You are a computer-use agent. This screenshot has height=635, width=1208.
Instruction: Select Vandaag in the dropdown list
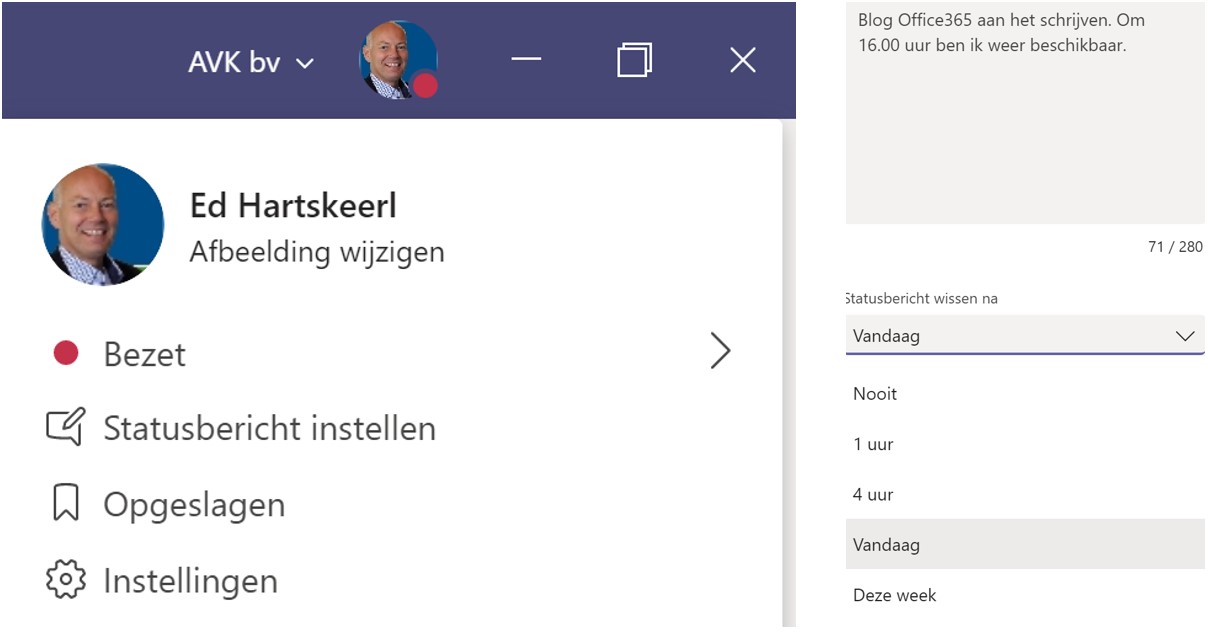(886, 545)
